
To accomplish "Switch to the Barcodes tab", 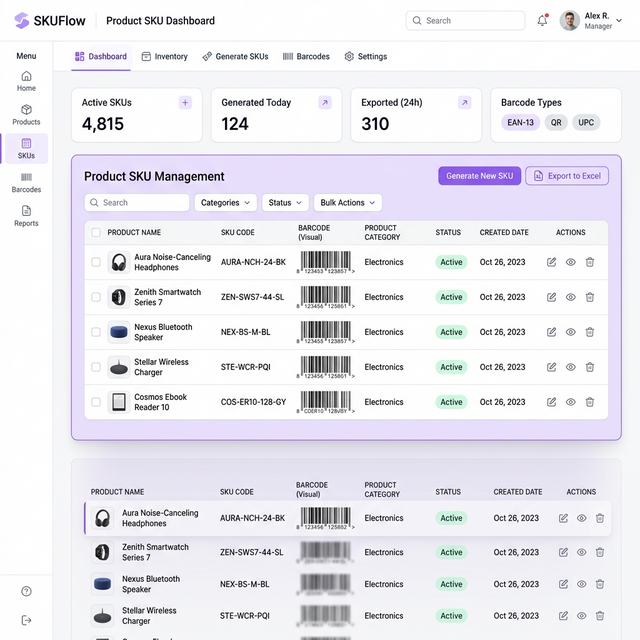I will 306,56.
